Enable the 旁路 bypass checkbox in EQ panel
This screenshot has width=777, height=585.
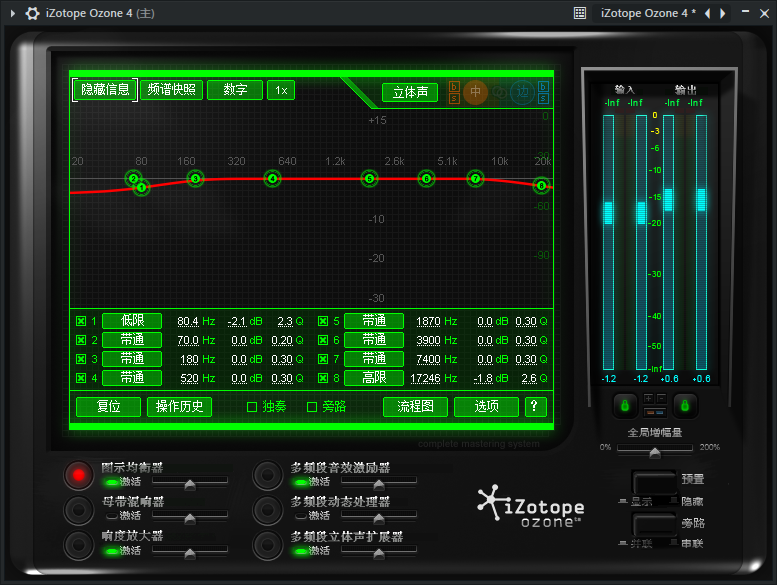(x=312, y=407)
